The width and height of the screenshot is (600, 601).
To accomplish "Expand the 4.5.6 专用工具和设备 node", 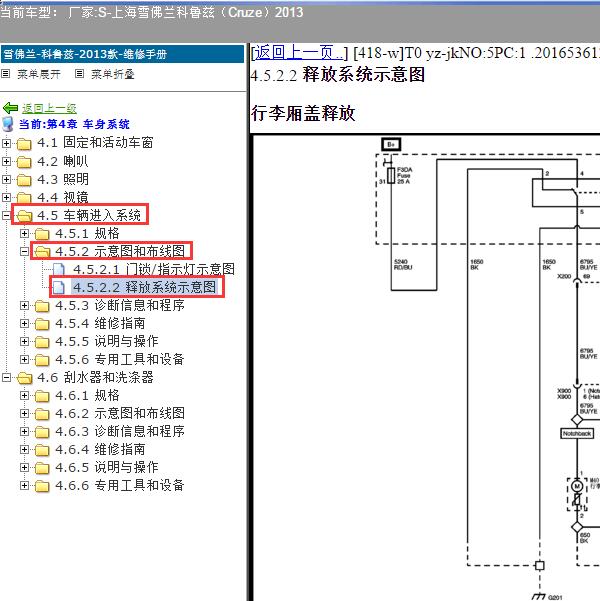I will (24, 360).
